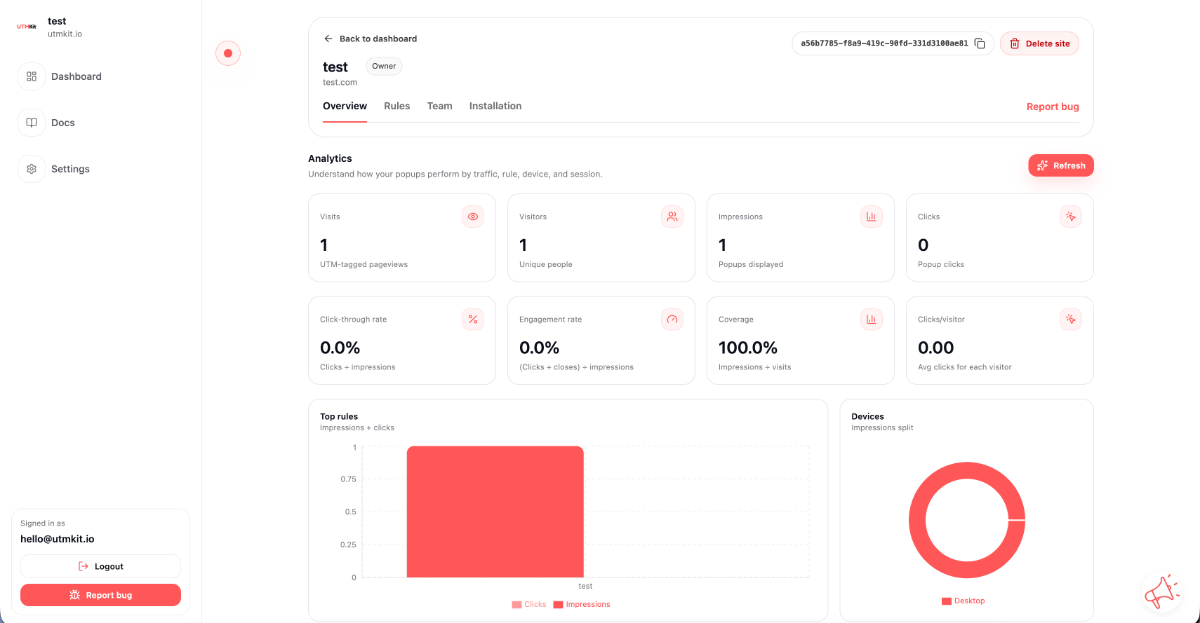Click the bar chart icon on the Impressions card

[x=871, y=216]
